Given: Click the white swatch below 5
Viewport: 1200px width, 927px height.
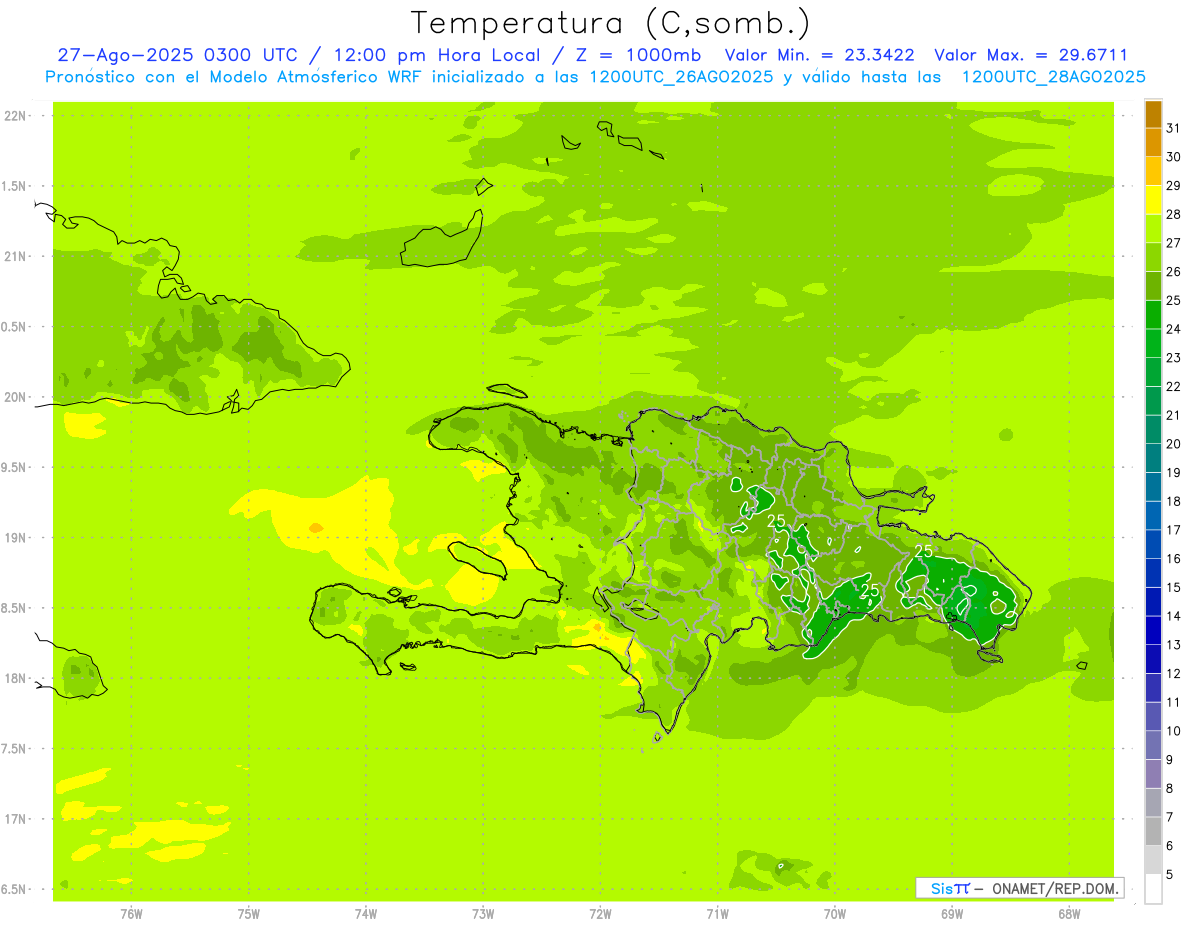Looking at the screenshot, I should point(1153,889).
